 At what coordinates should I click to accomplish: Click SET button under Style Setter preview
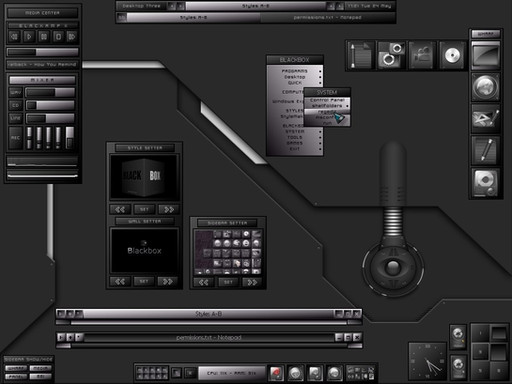coord(144,209)
